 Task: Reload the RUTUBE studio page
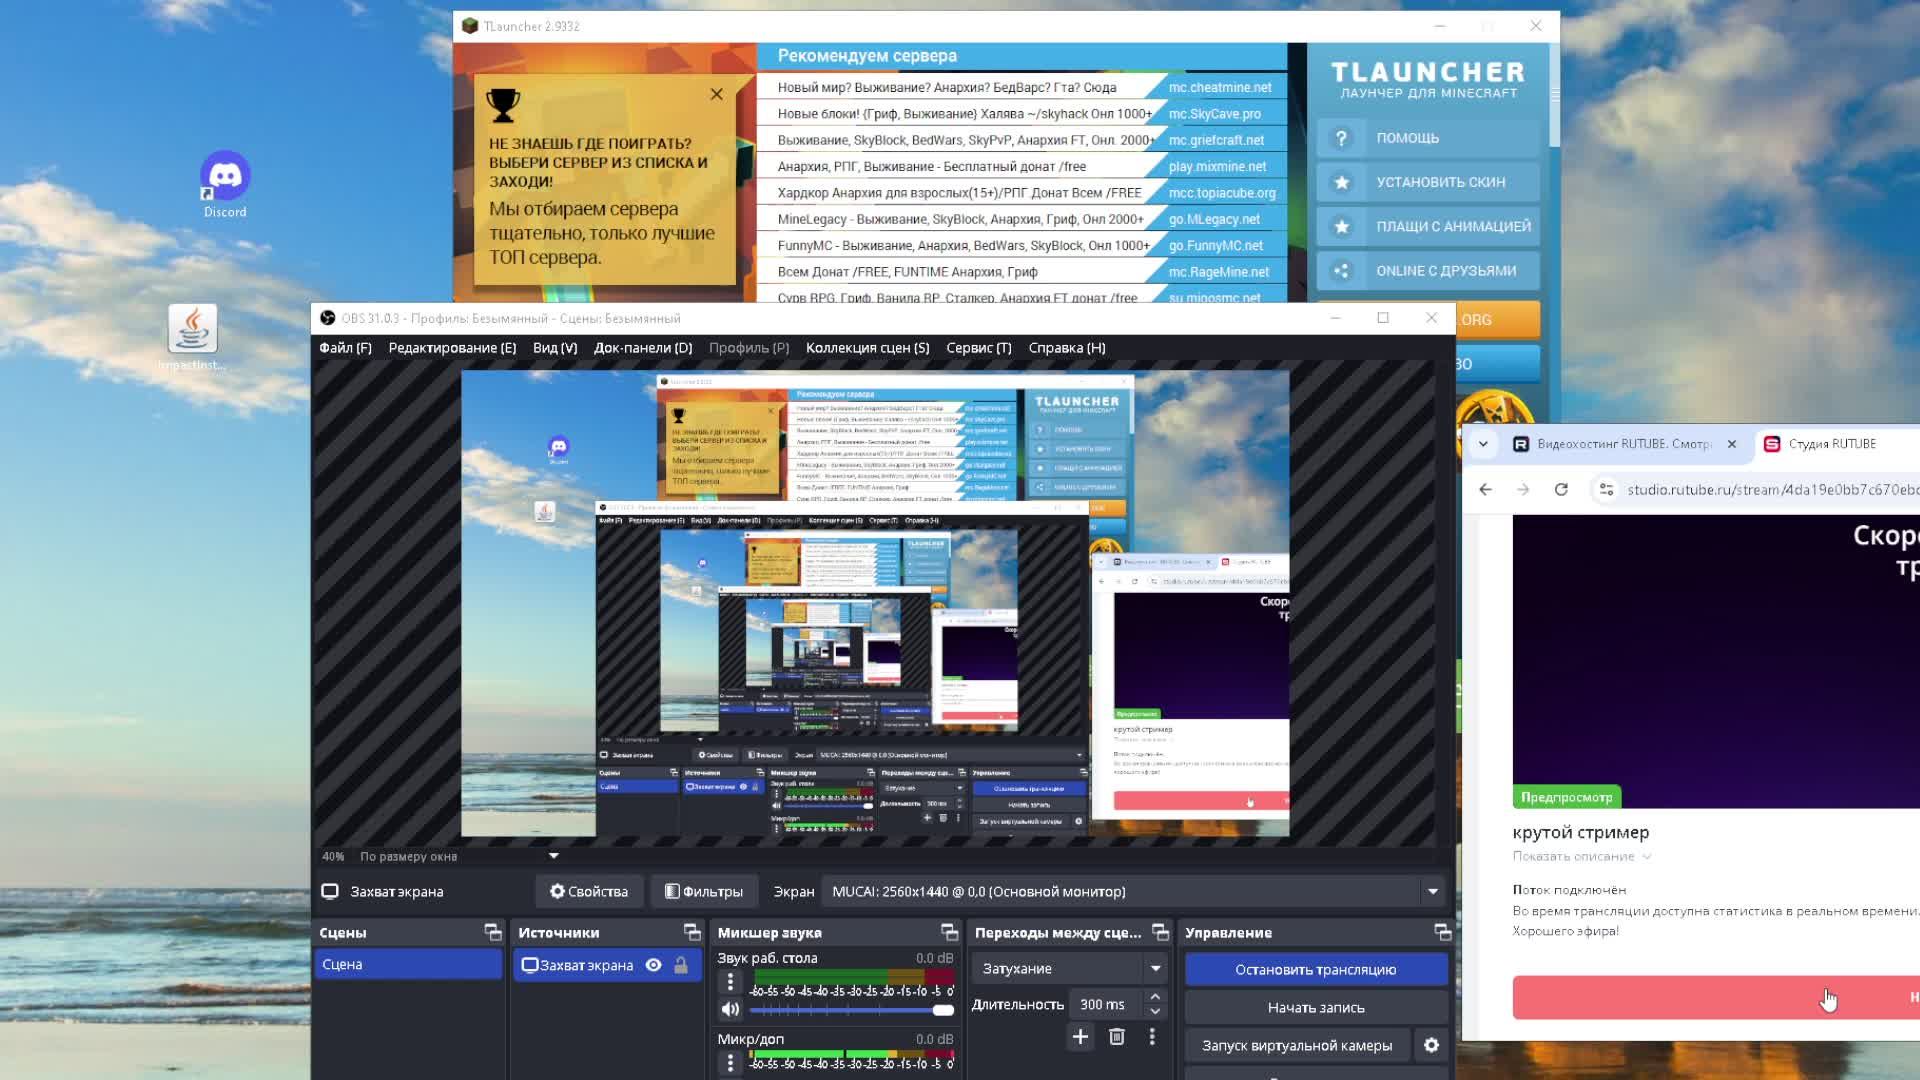1561,490
